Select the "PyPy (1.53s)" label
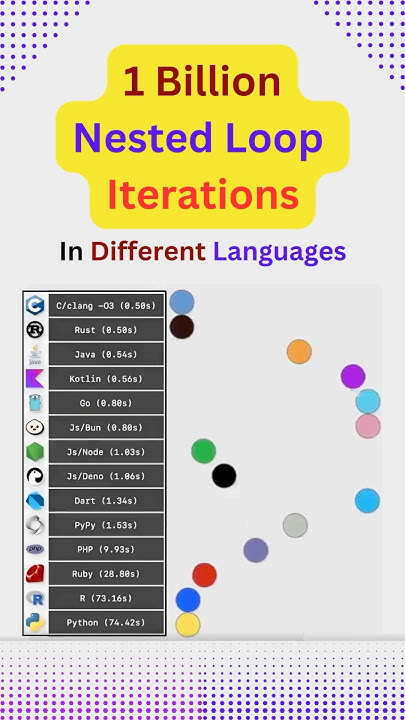The image size is (405, 720). [106, 525]
